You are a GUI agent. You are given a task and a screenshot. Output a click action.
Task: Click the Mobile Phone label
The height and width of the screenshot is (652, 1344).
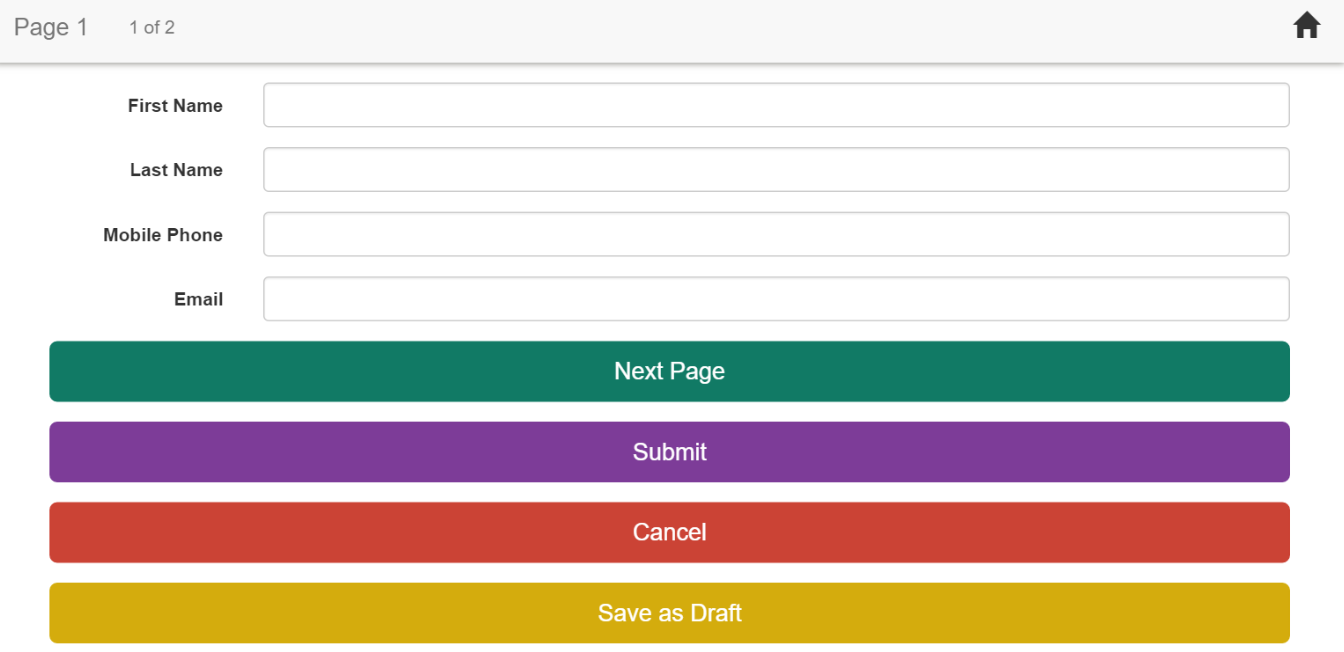click(x=163, y=235)
